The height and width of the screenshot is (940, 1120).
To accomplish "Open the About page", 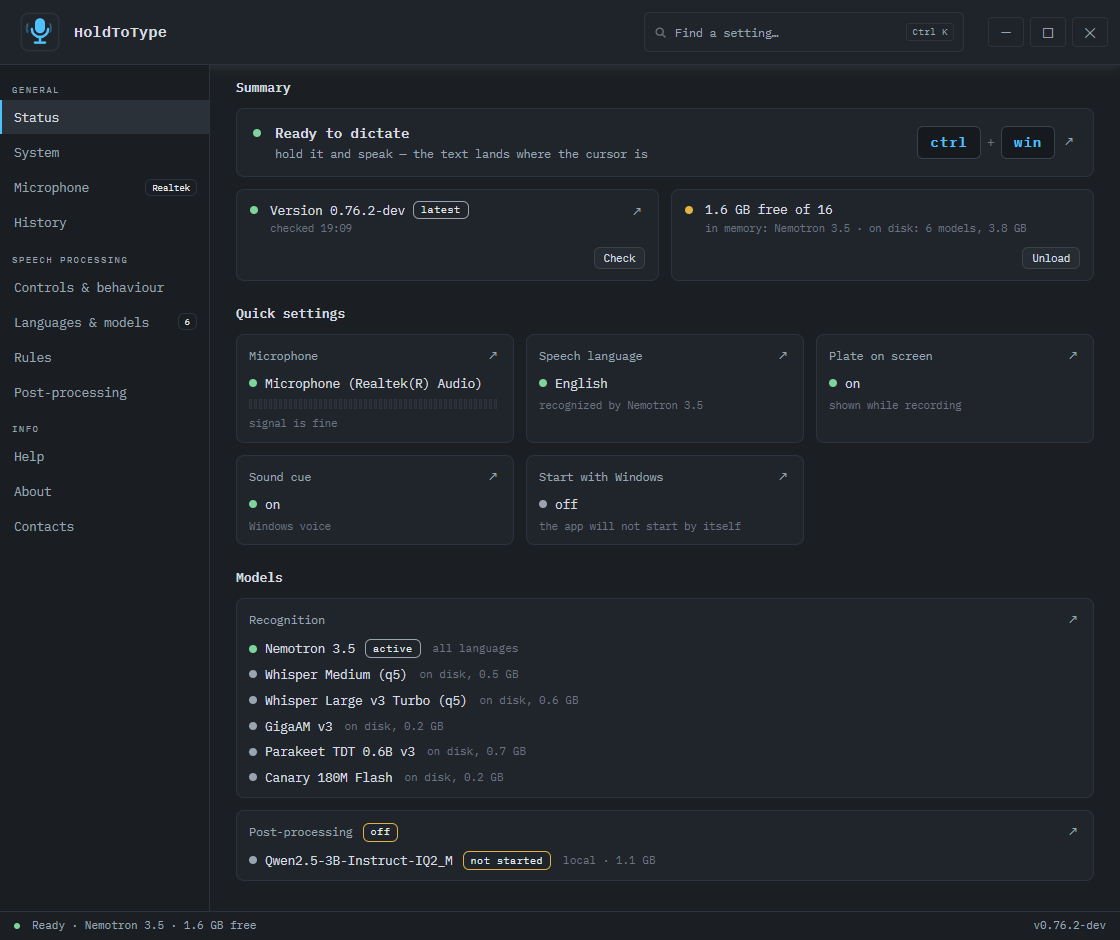I will pyautogui.click(x=105, y=491).
